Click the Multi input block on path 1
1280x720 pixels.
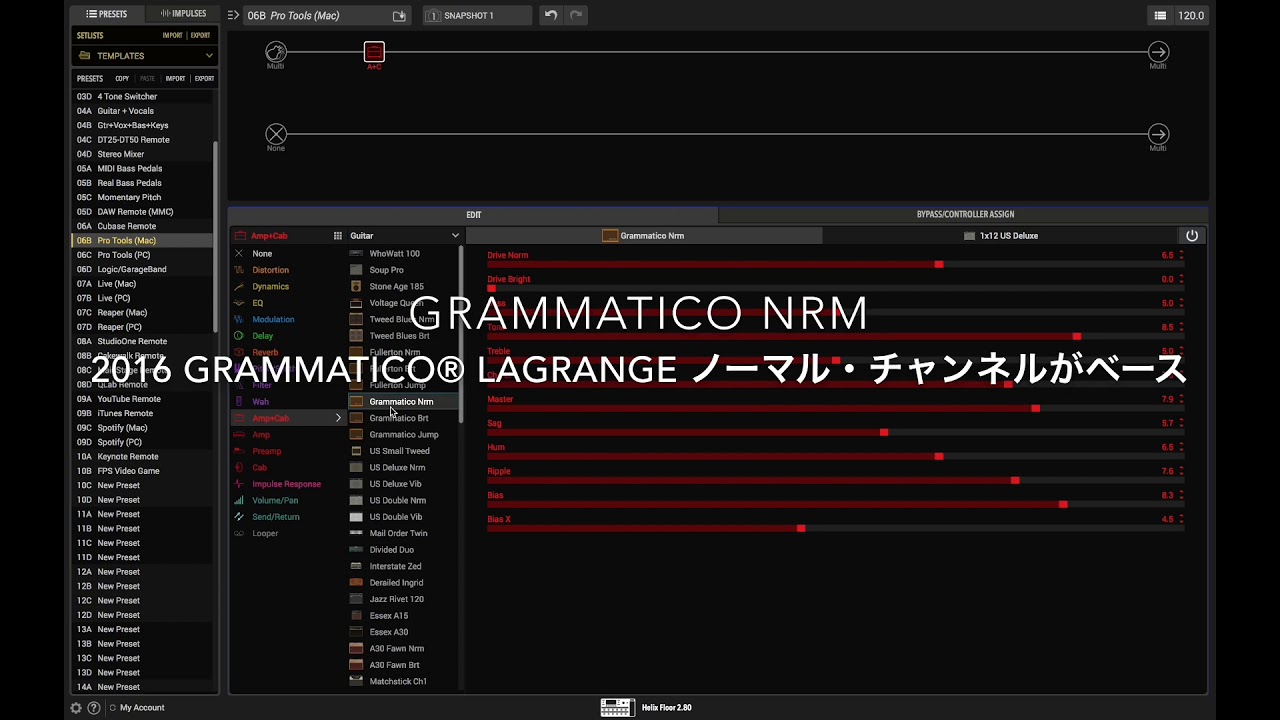click(x=276, y=52)
